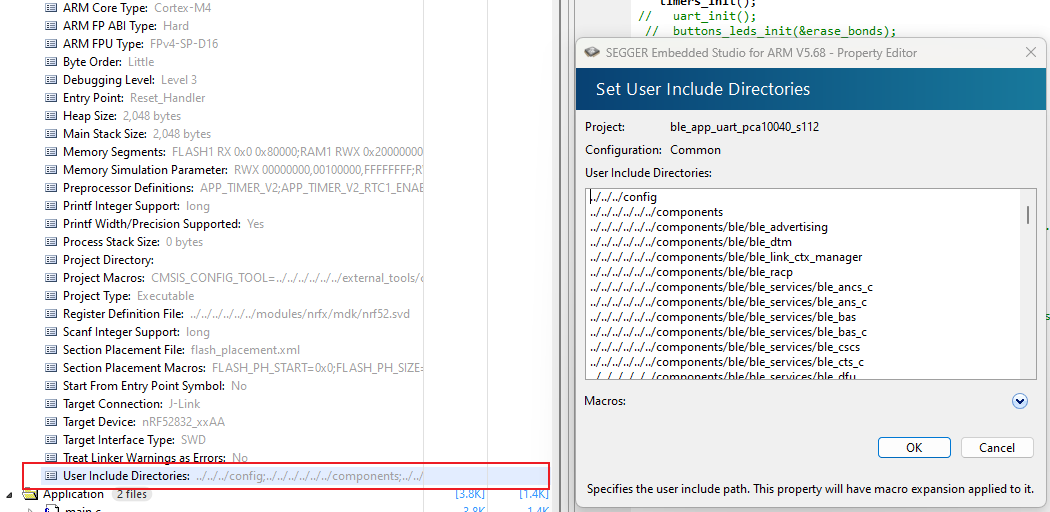Click the property icon beside ARM Core Type
Viewport: 1050px width, 512px height.
(x=50, y=8)
